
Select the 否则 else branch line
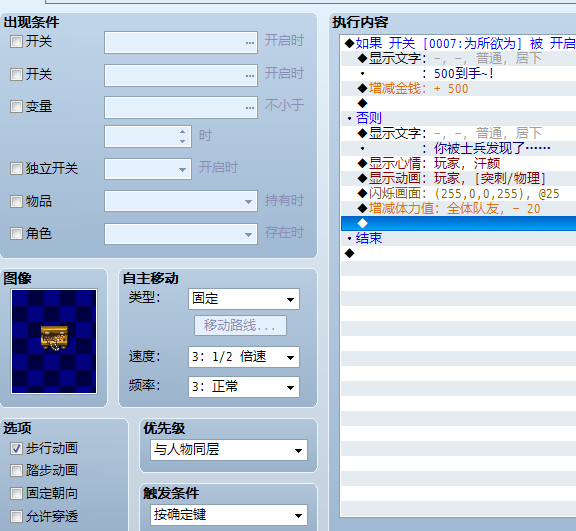458,118
